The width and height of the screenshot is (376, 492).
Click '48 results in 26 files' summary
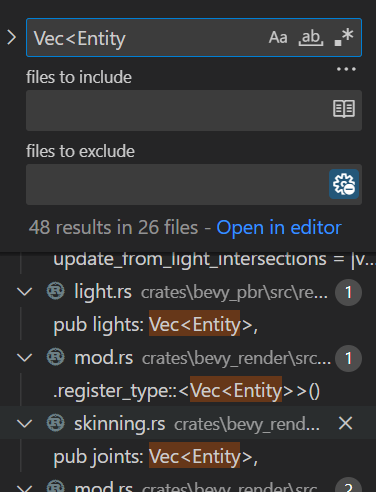(x=114, y=228)
